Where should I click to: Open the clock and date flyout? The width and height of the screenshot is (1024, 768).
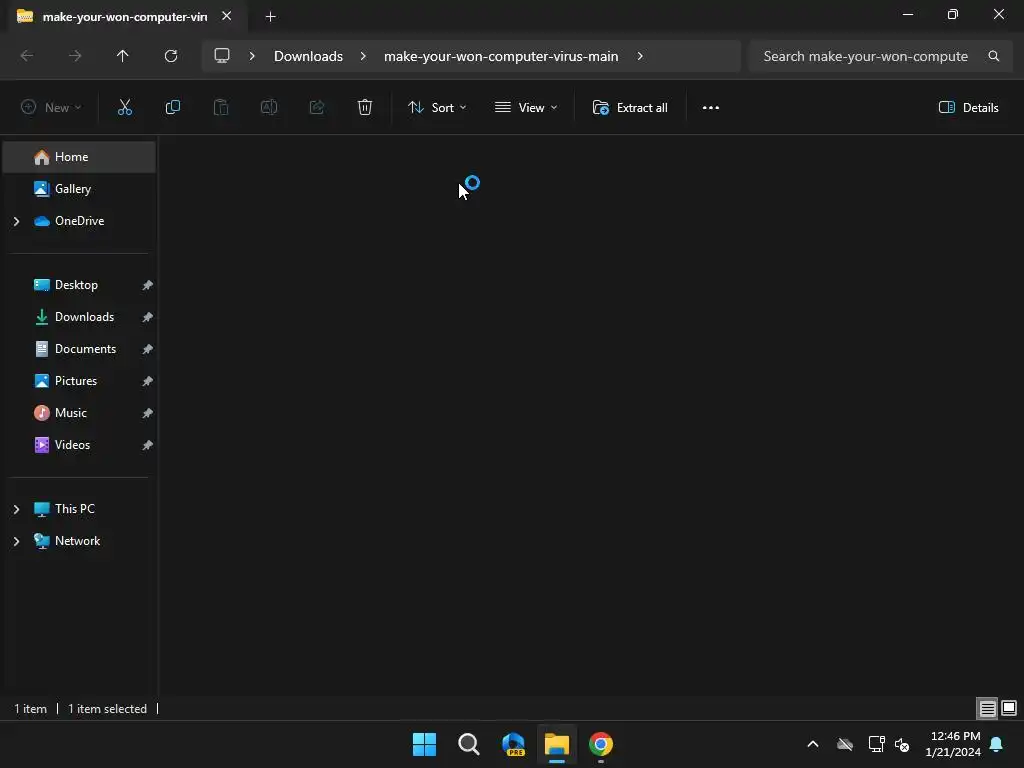(x=953, y=744)
